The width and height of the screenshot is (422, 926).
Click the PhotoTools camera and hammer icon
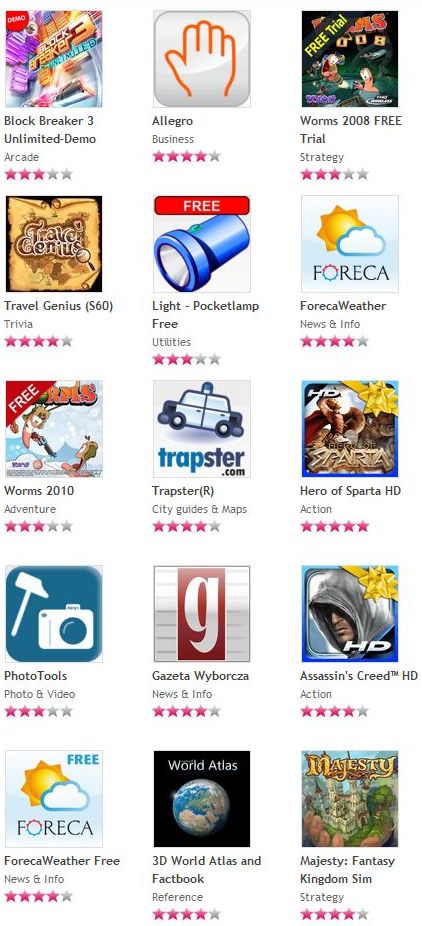[54, 614]
